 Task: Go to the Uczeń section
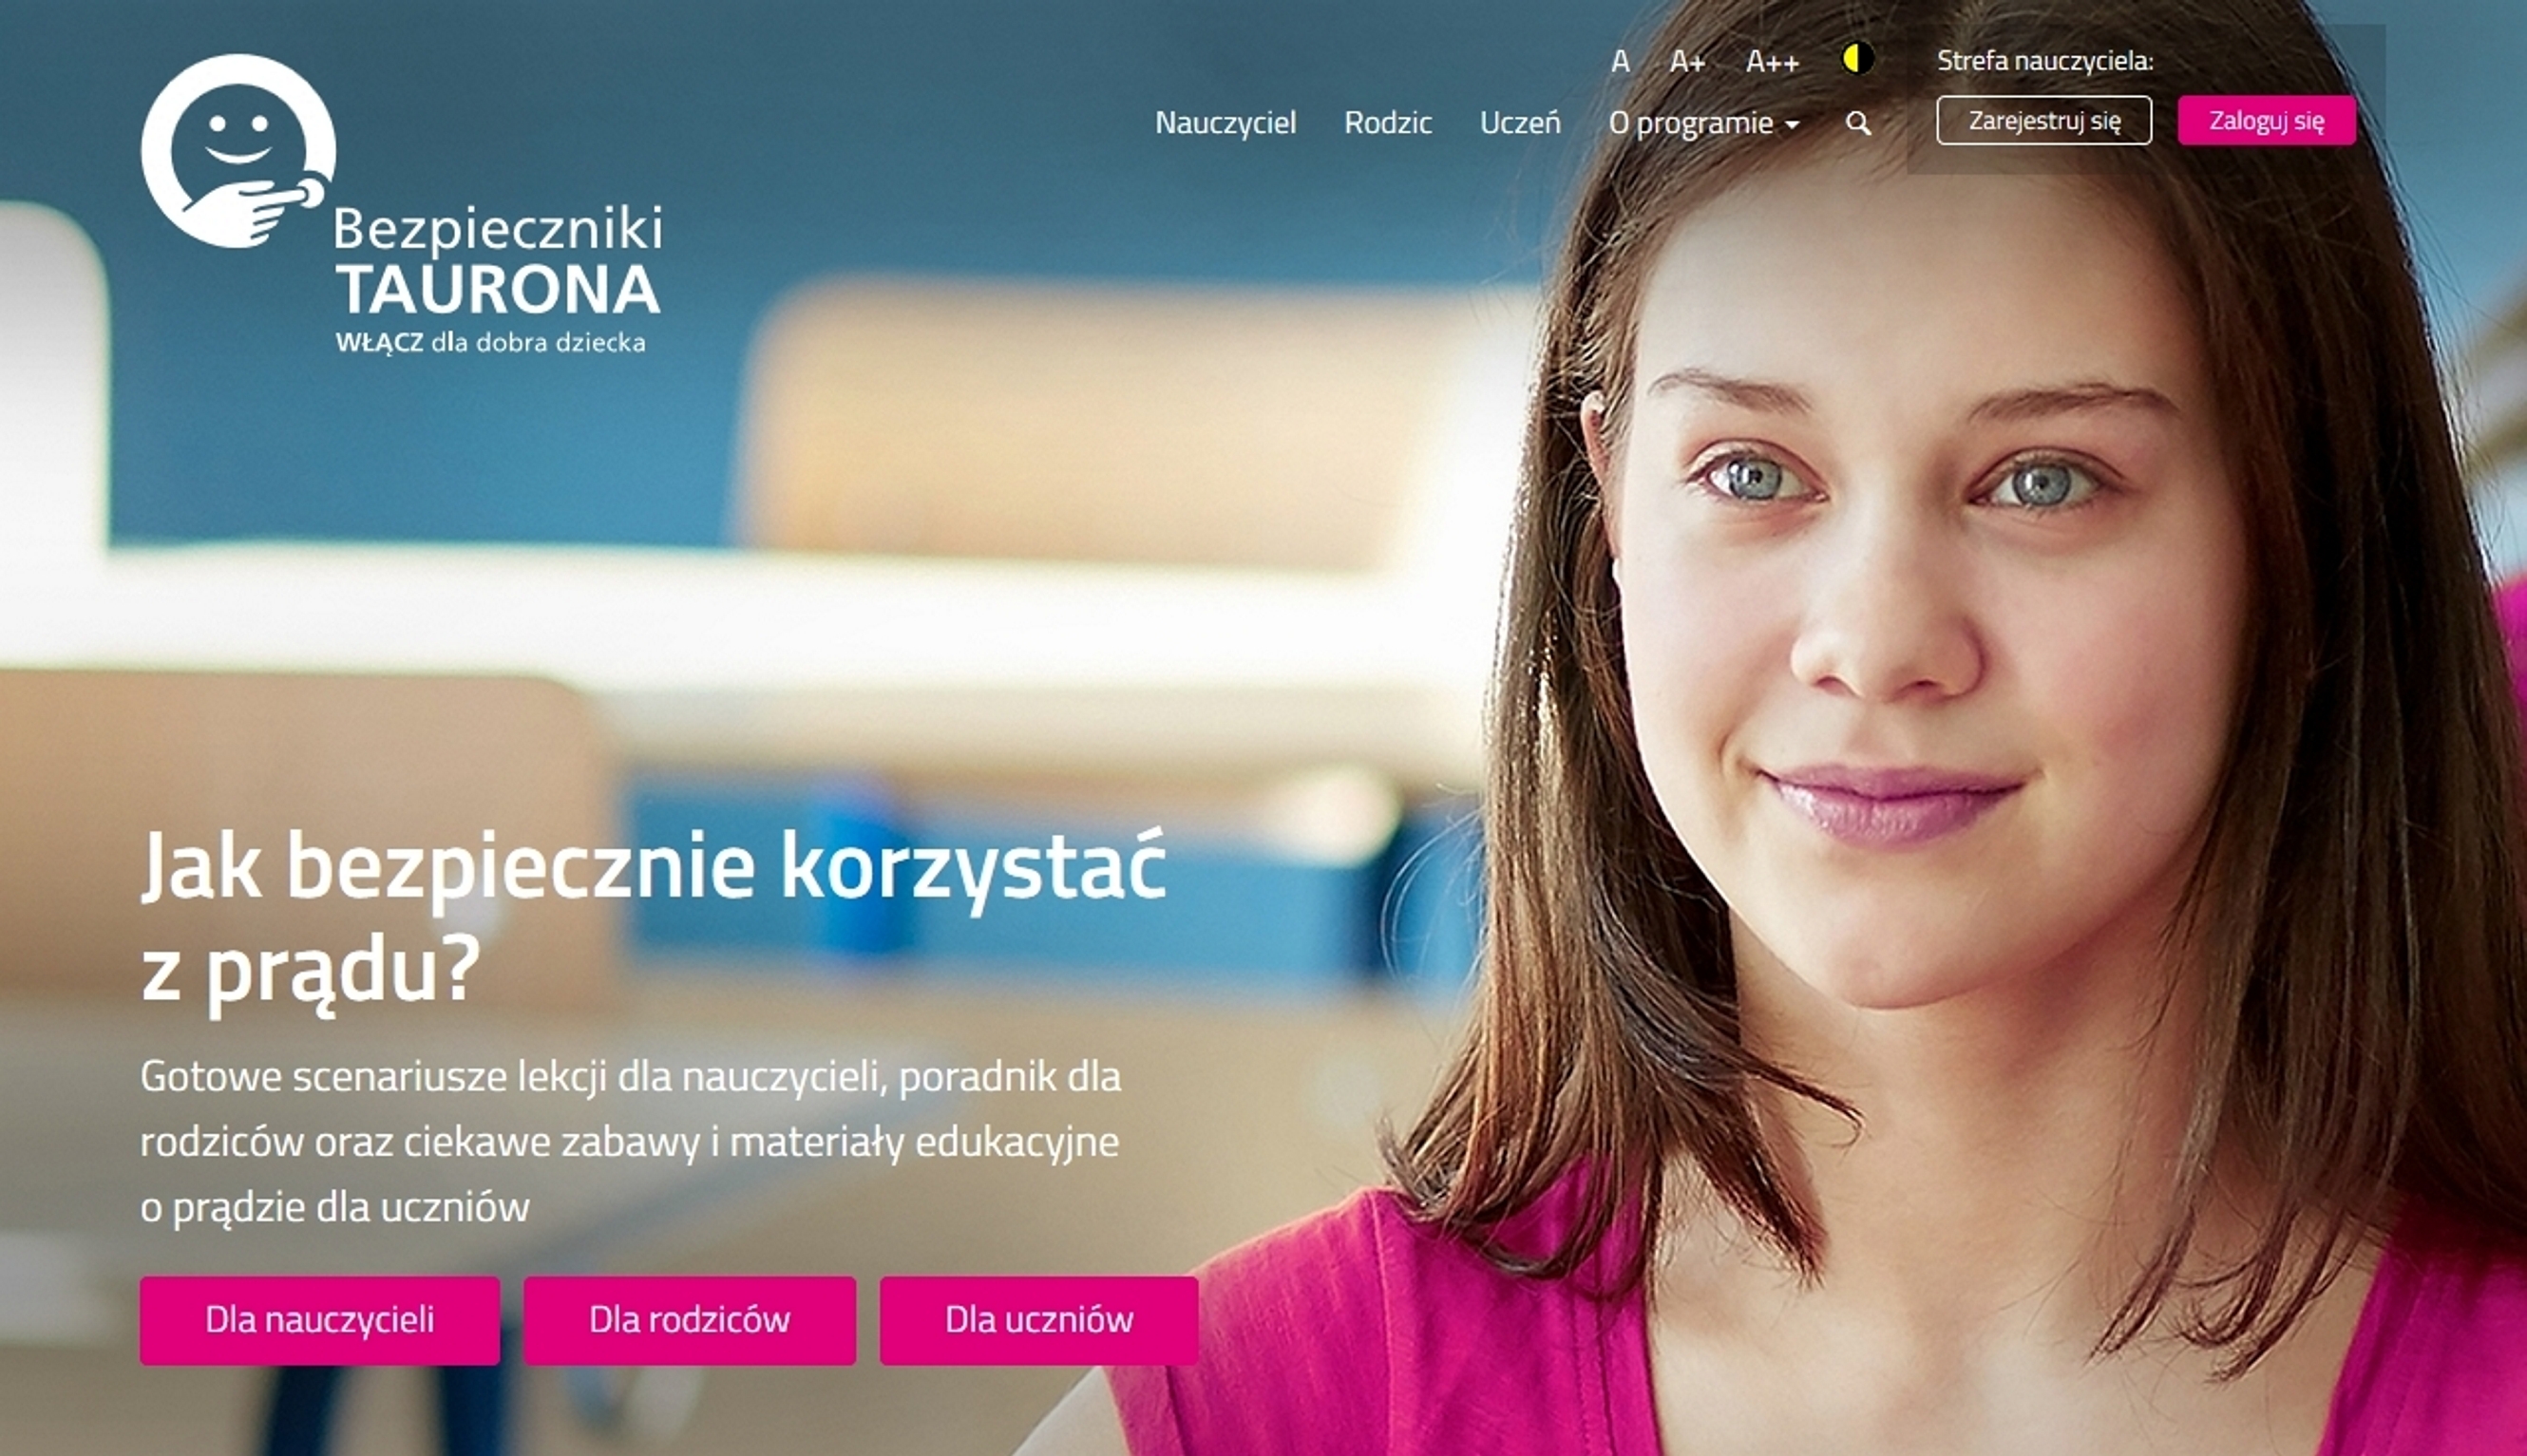pyautogui.click(x=1519, y=122)
